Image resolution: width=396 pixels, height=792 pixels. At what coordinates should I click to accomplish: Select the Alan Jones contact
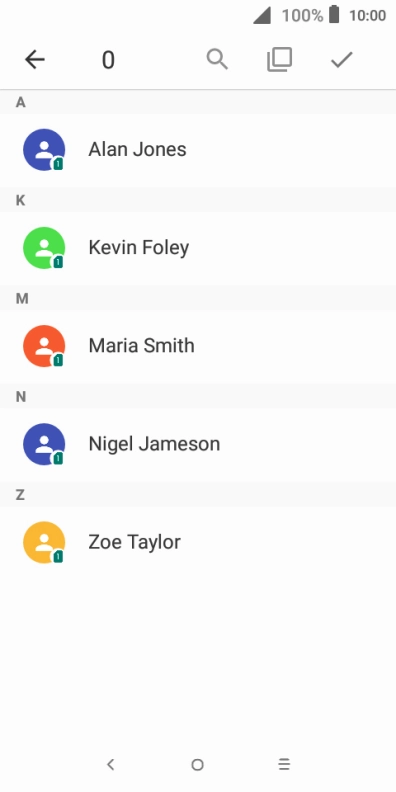[x=198, y=150]
